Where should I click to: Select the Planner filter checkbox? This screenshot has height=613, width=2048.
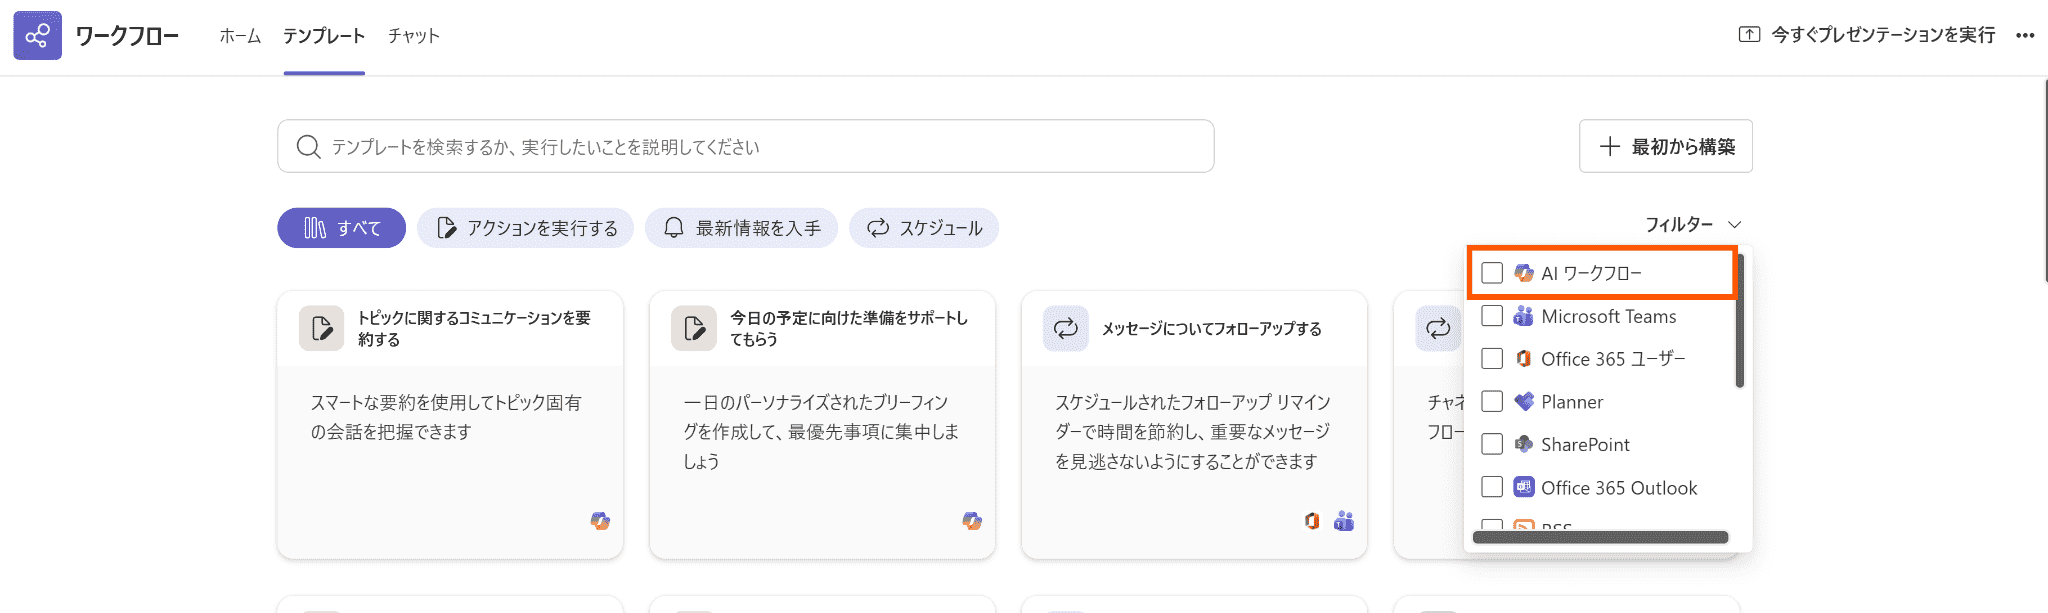(x=1492, y=401)
